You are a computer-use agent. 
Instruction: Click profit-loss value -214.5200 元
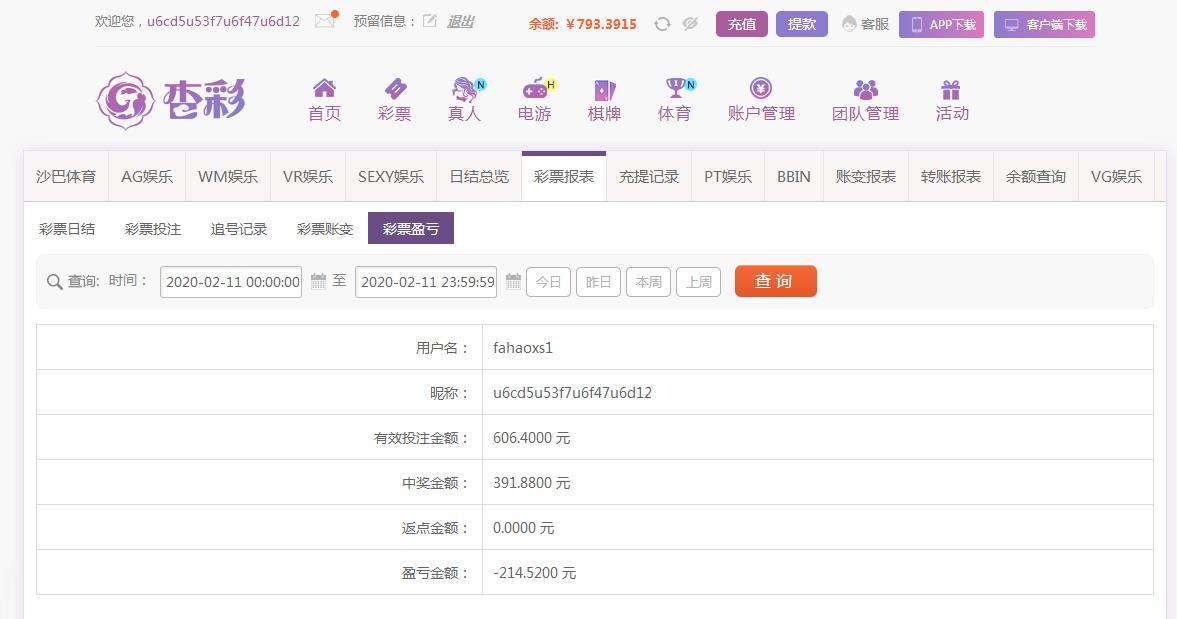(534, 572)
